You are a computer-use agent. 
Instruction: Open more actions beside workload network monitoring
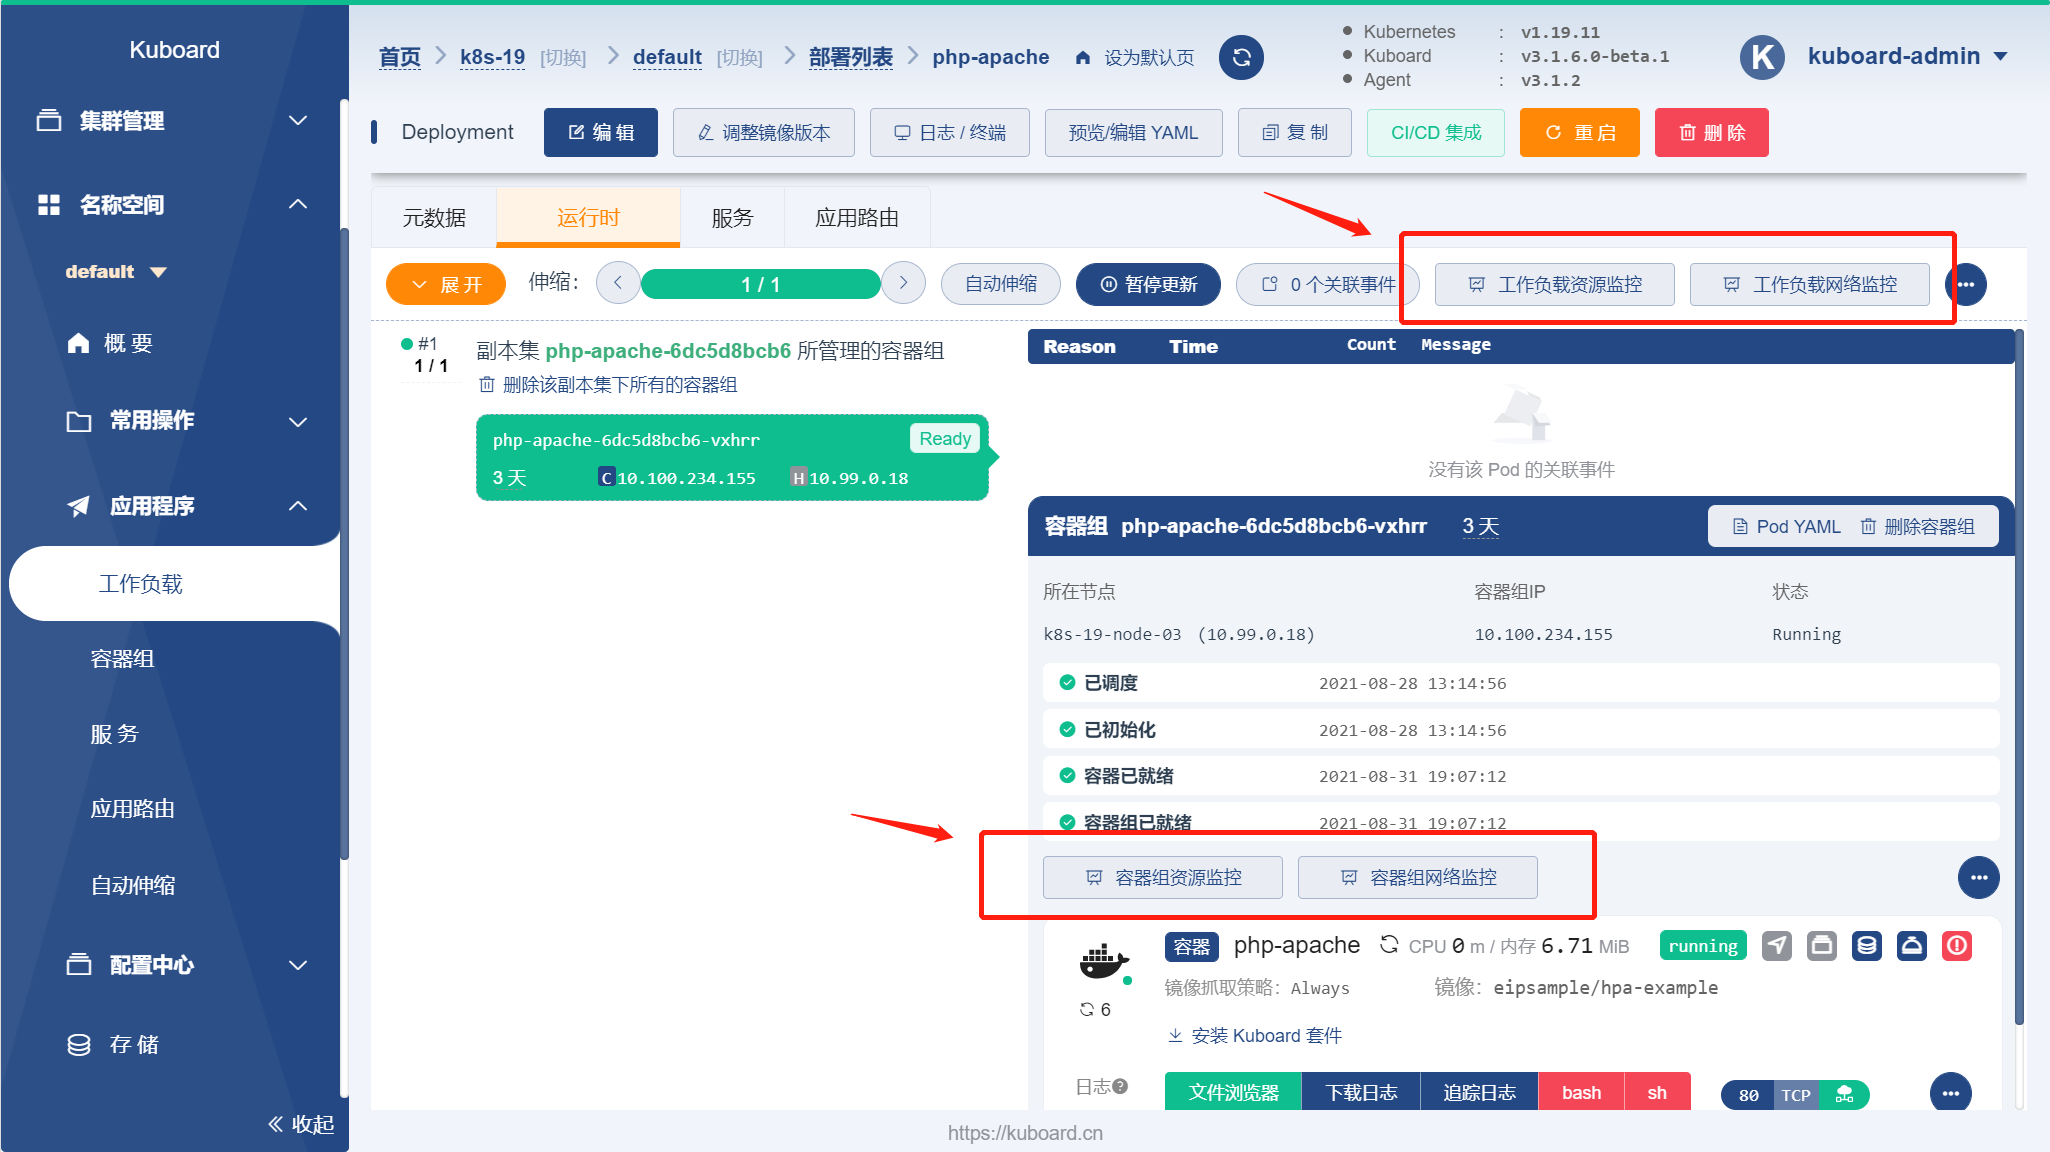click(x=1966, y=284)
